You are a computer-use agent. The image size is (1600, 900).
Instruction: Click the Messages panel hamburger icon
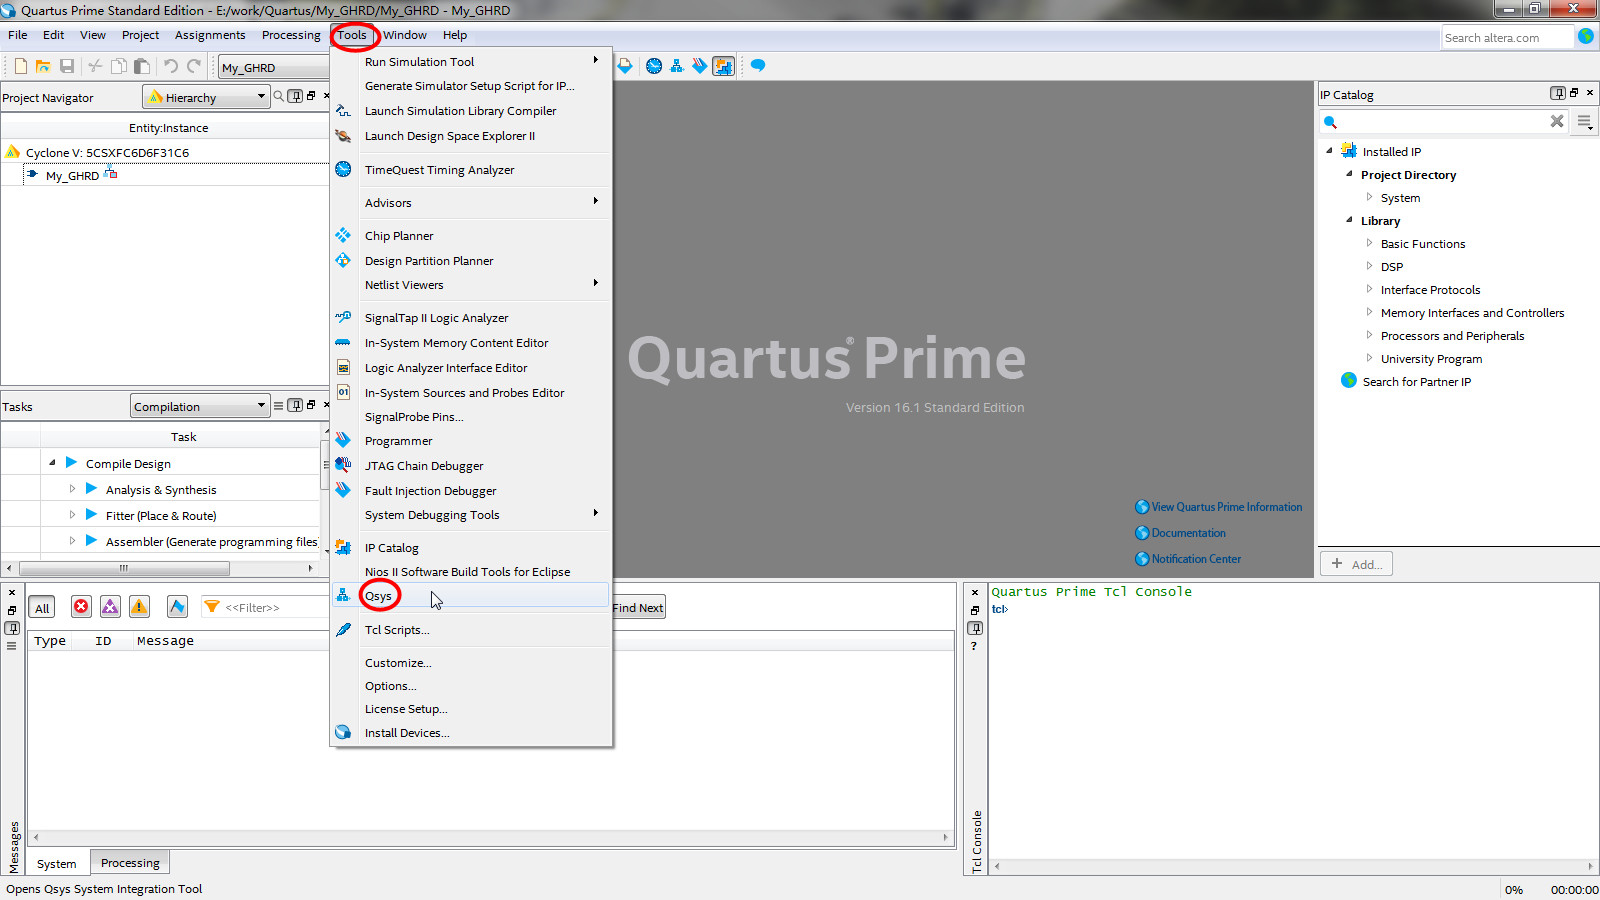(12, 646)
